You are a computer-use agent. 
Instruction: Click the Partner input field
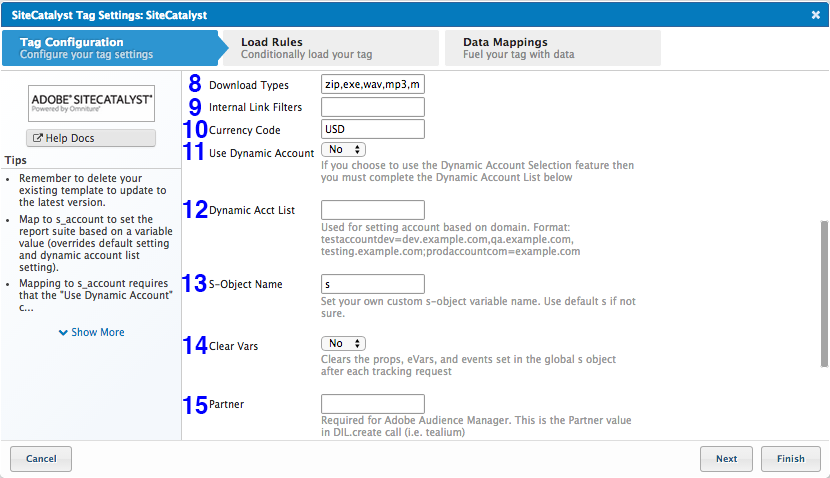[373, 404]
